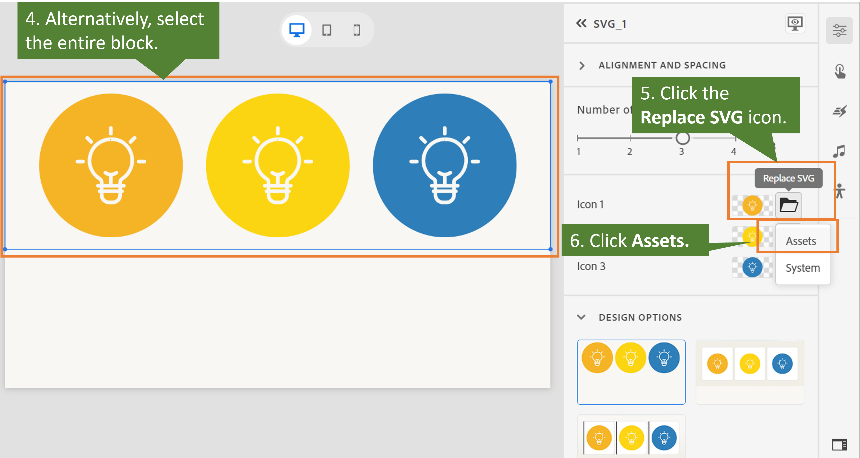Choose System from the Replace SVG menu

(x=802, y=268)
